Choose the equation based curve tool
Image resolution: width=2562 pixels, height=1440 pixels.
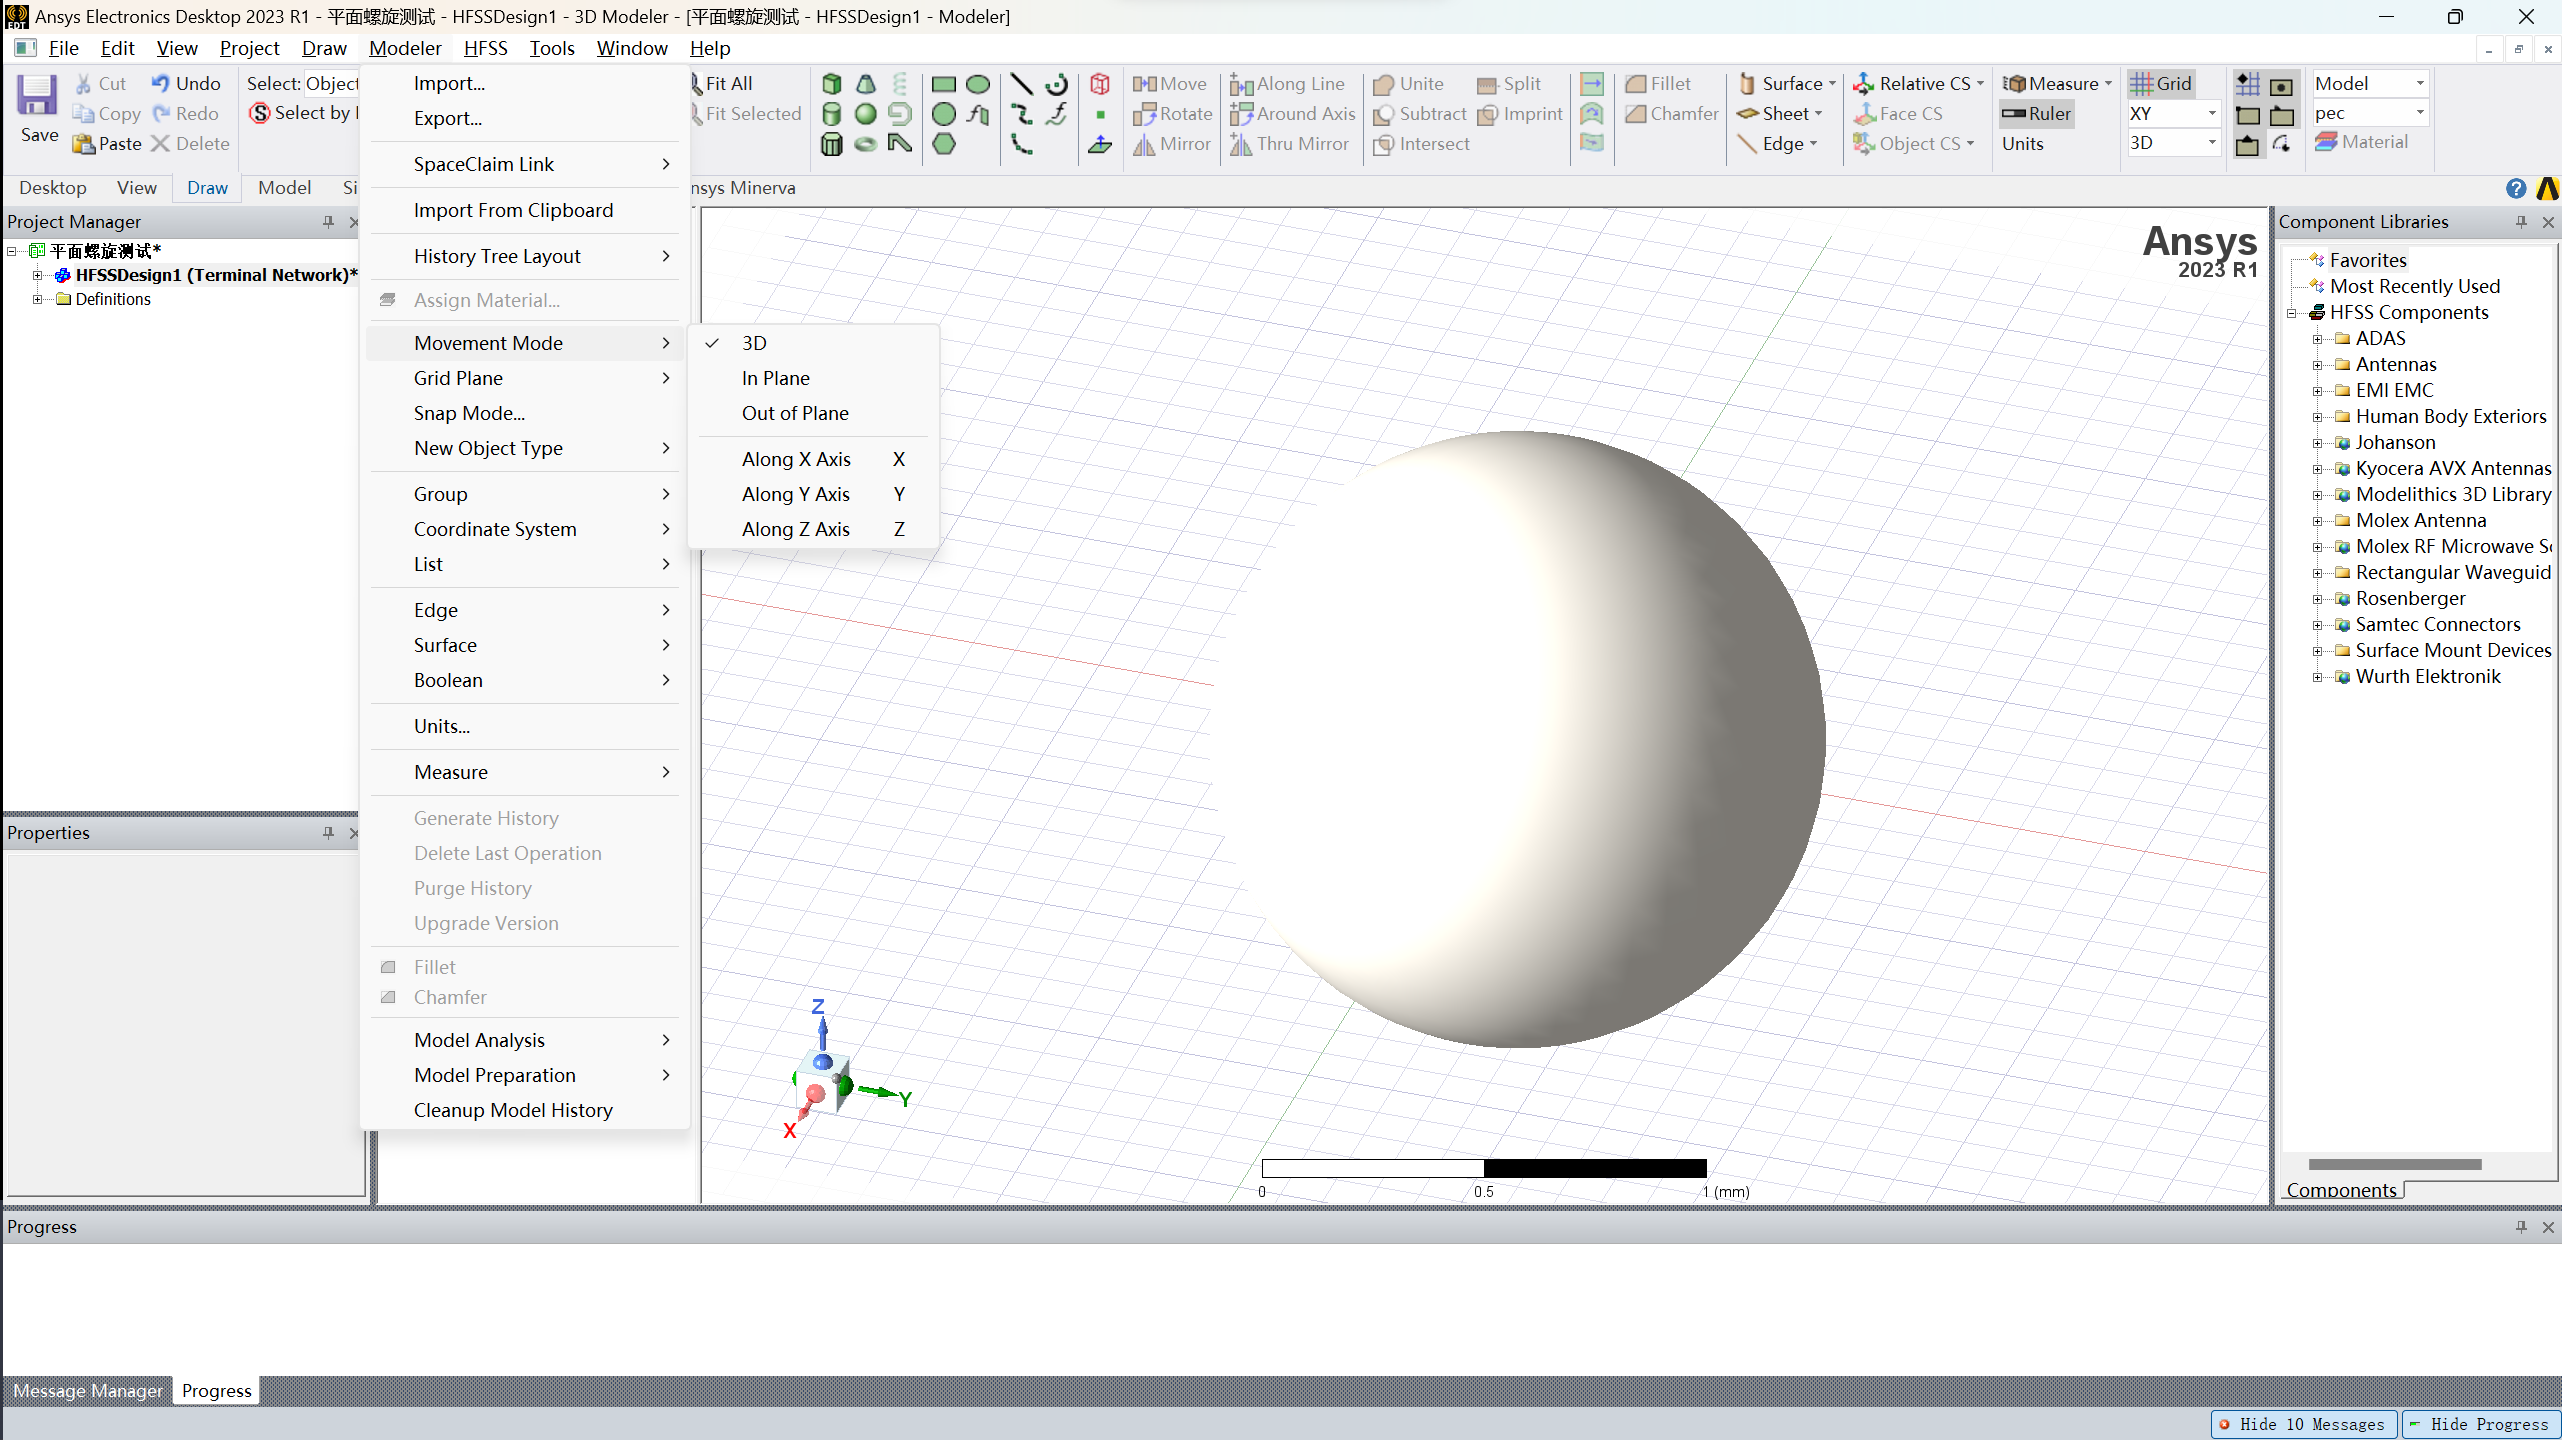click(x=1056, y=114)
